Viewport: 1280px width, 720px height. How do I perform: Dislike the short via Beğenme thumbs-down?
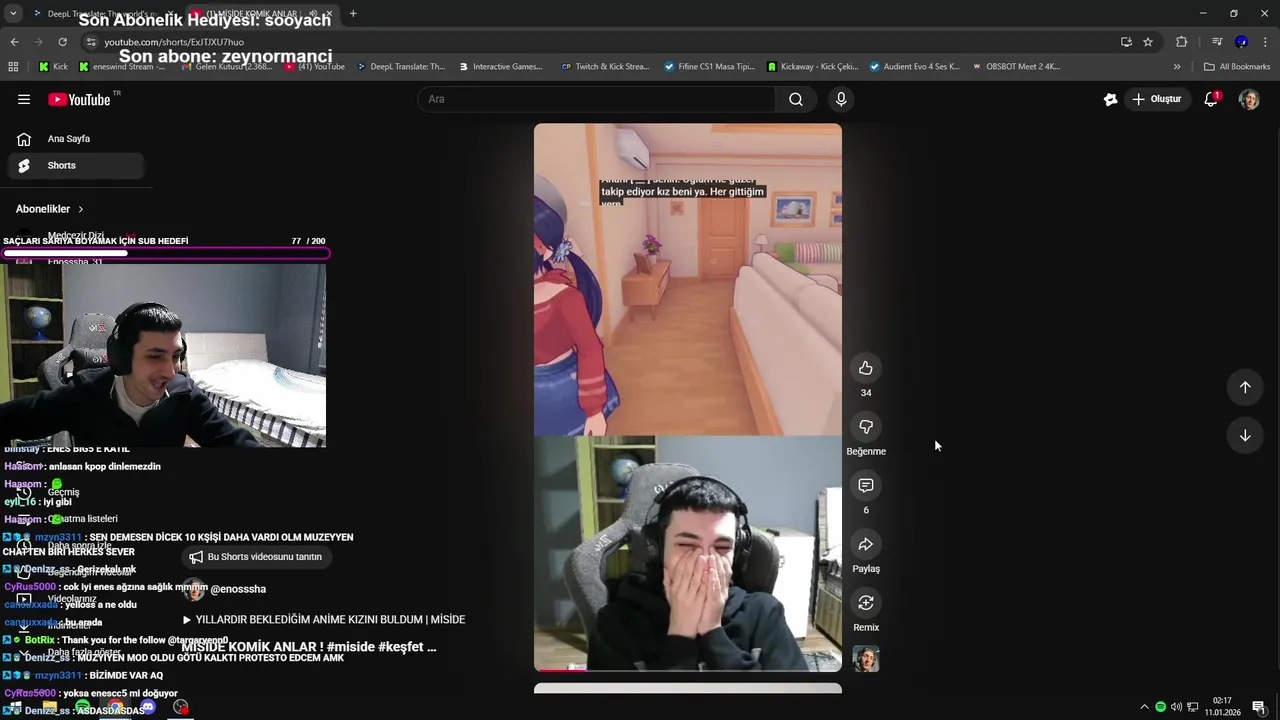(866, 427)
